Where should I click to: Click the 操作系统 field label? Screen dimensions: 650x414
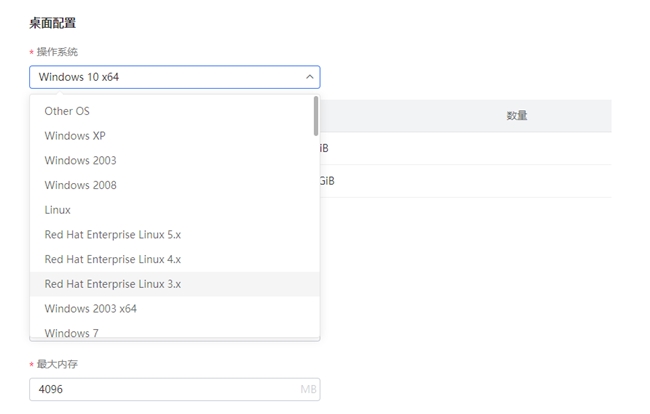(x=57, y=52)
